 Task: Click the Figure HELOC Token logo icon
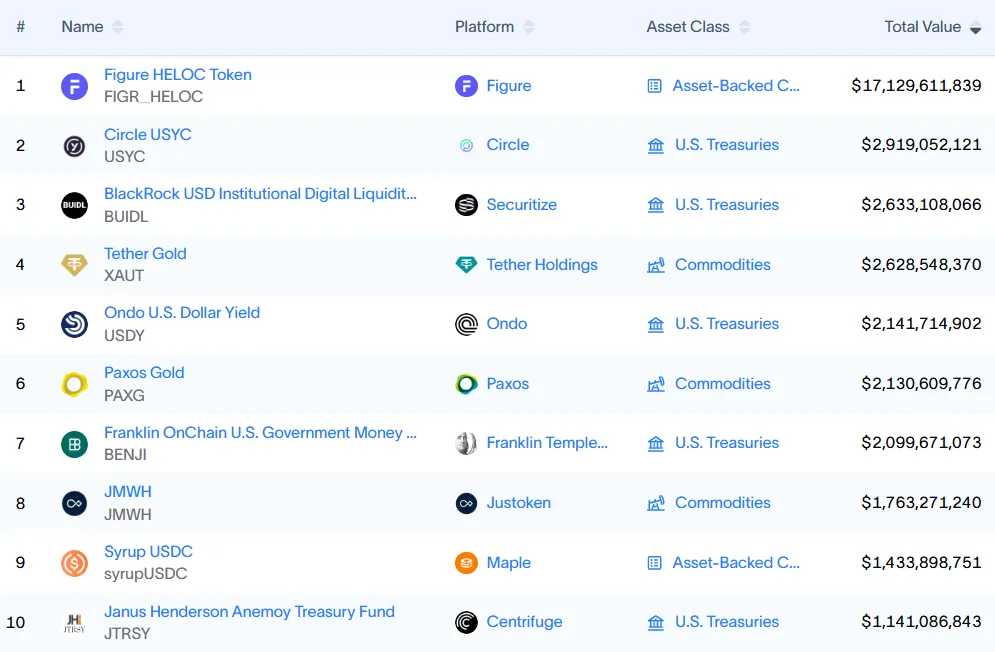point(74,86)
